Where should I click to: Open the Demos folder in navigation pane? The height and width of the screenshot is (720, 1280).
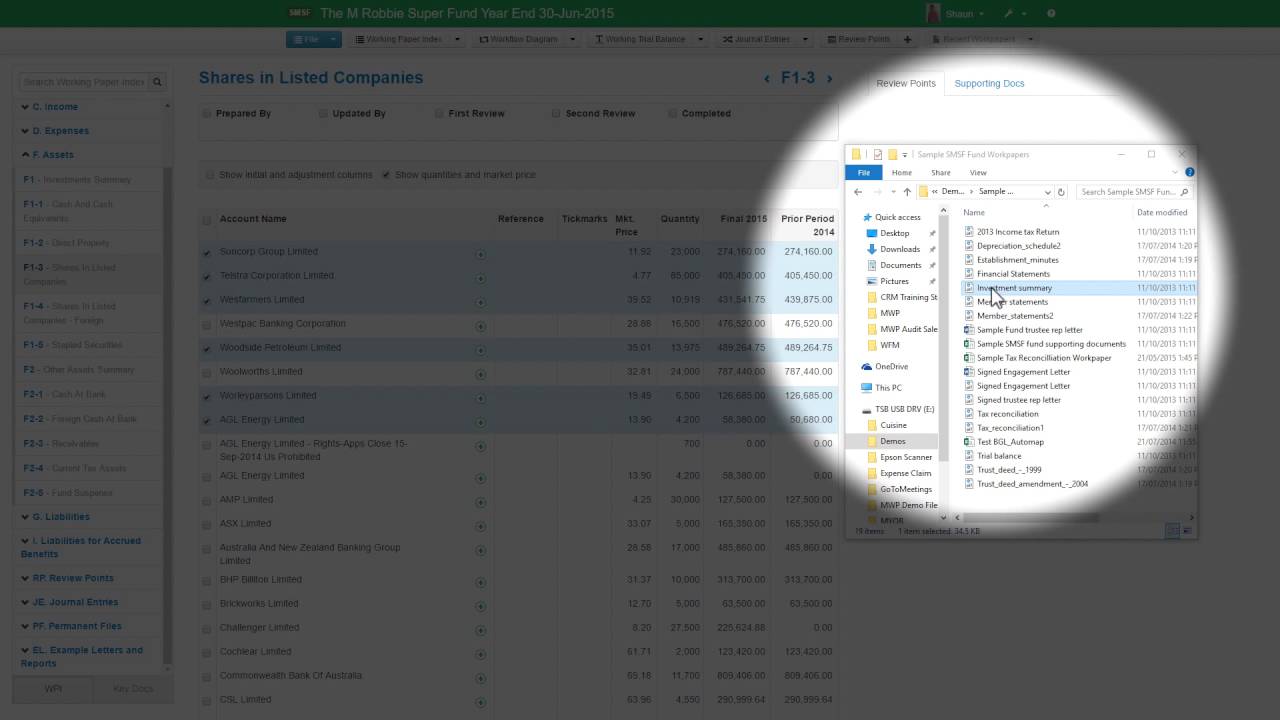[x=893, y=441]
